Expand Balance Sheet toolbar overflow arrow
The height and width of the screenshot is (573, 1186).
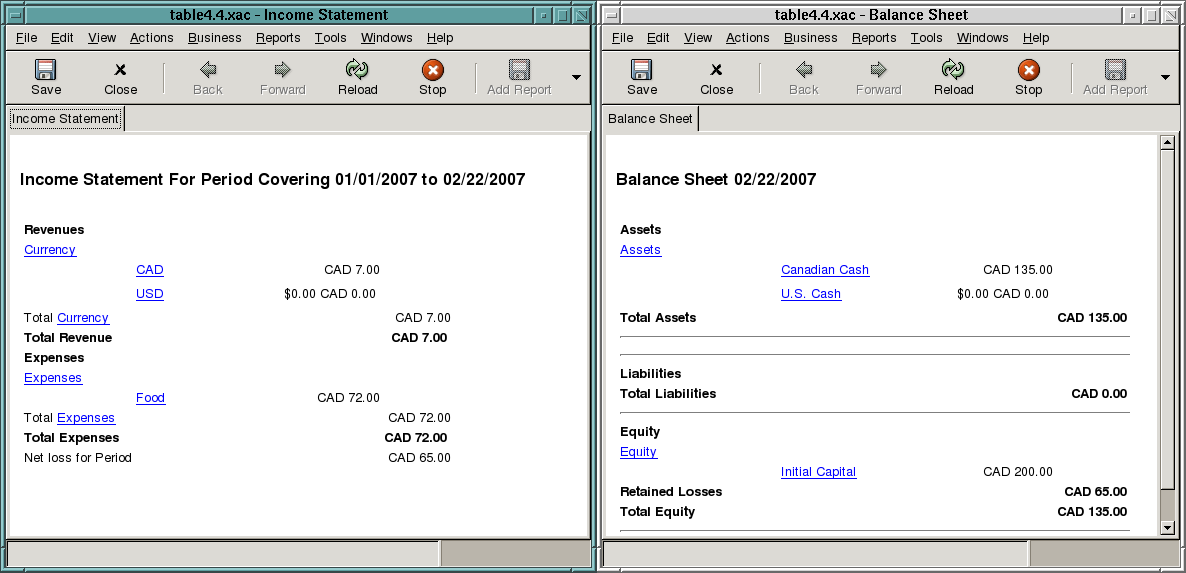pos(1165,77)
